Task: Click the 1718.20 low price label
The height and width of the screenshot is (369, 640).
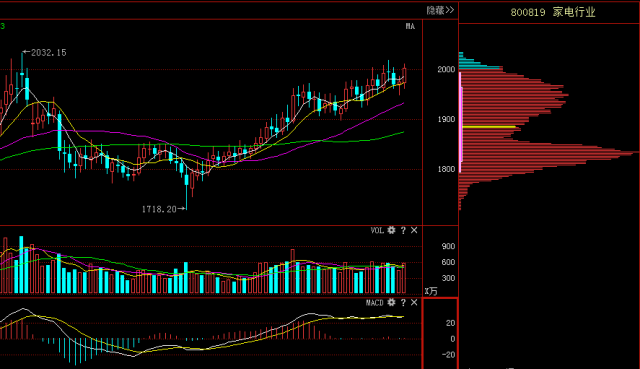Action: coord(159,209)
